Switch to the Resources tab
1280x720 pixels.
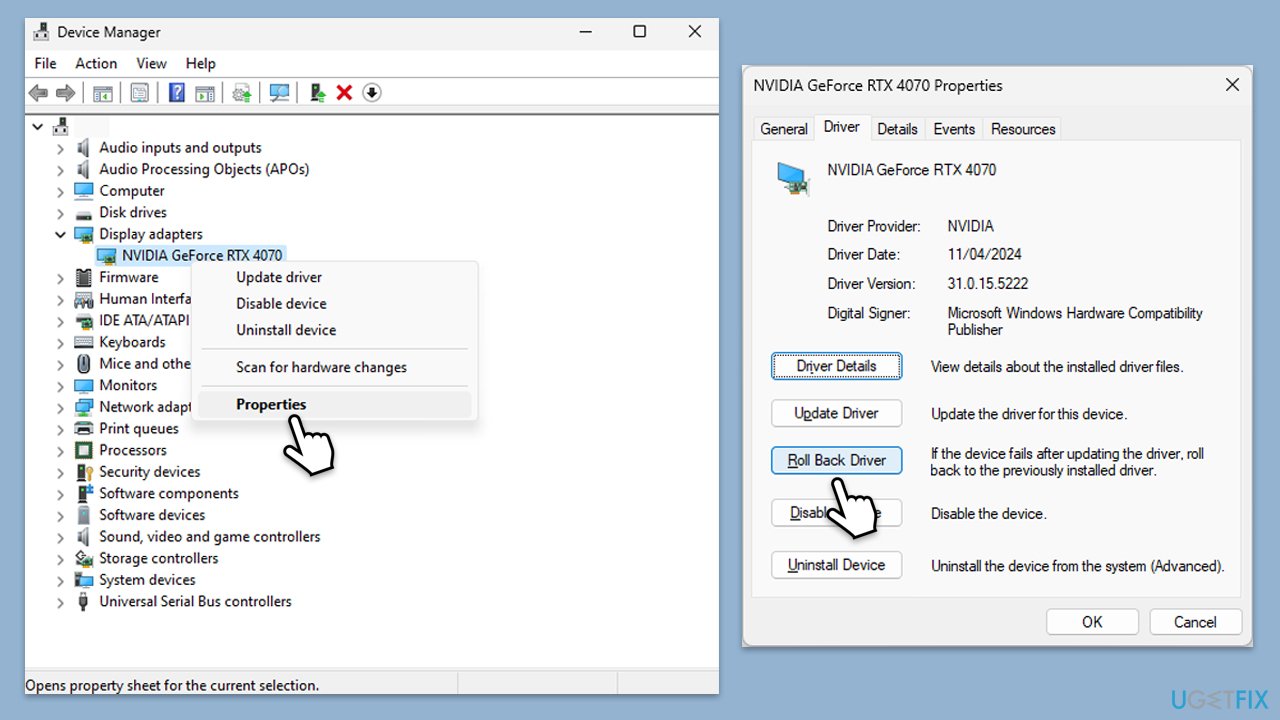1023,129
